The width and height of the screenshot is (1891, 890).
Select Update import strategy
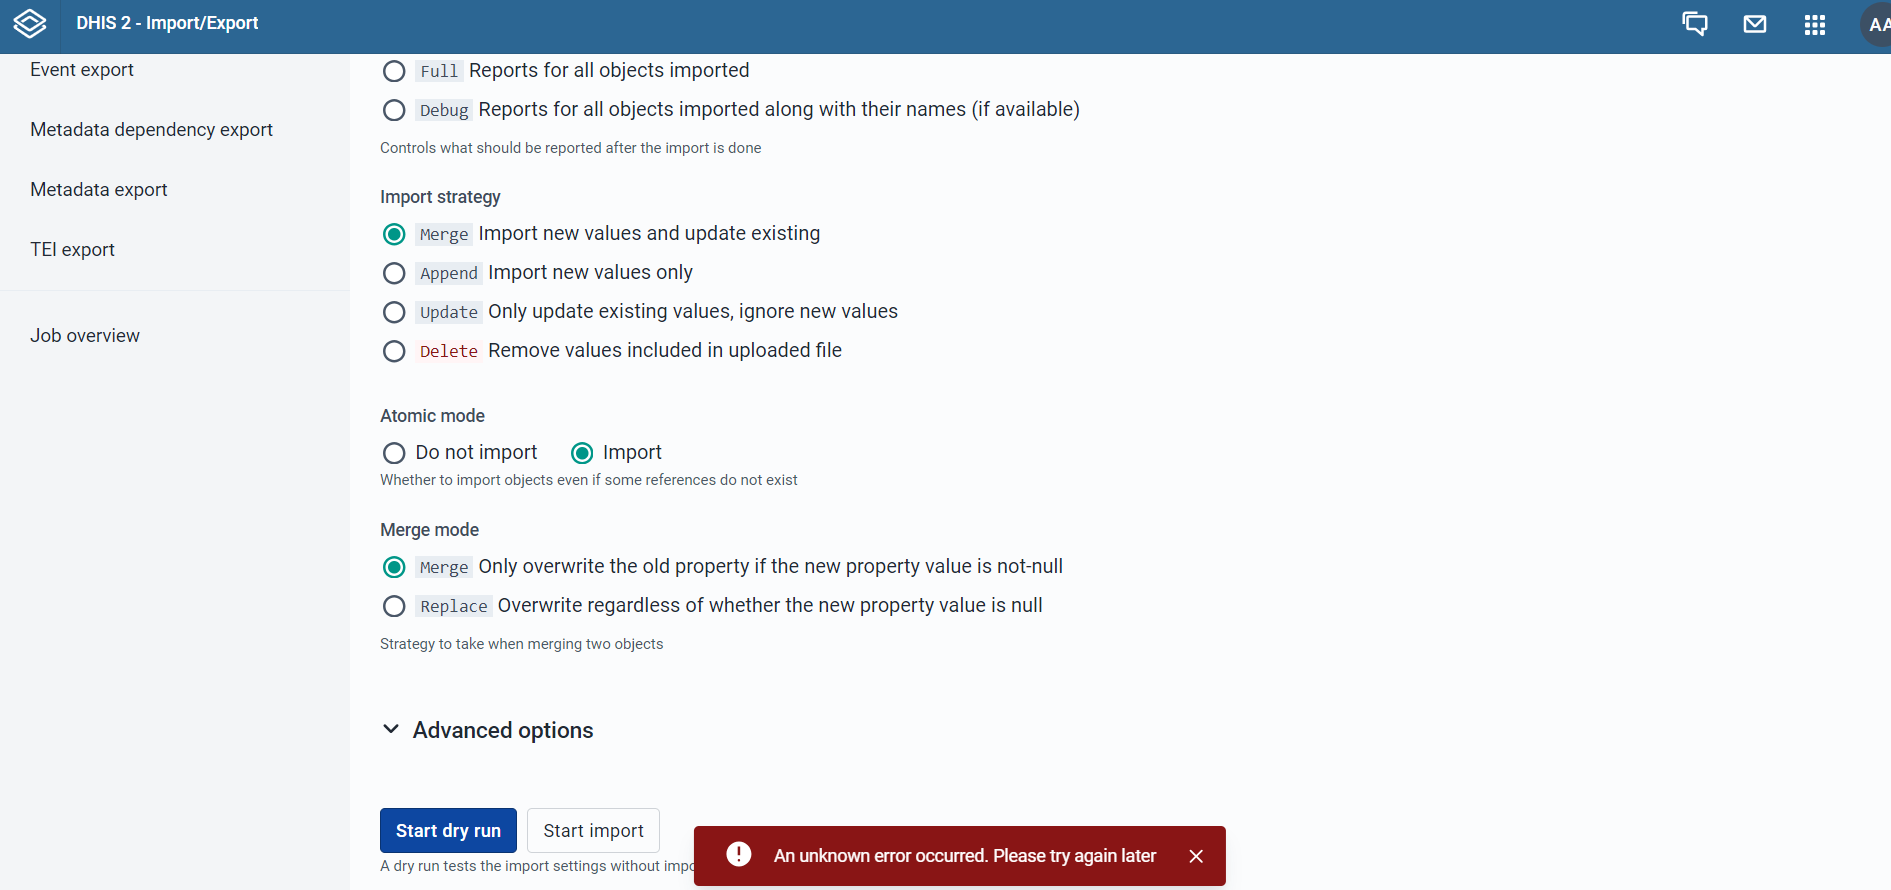coord(394,312)
